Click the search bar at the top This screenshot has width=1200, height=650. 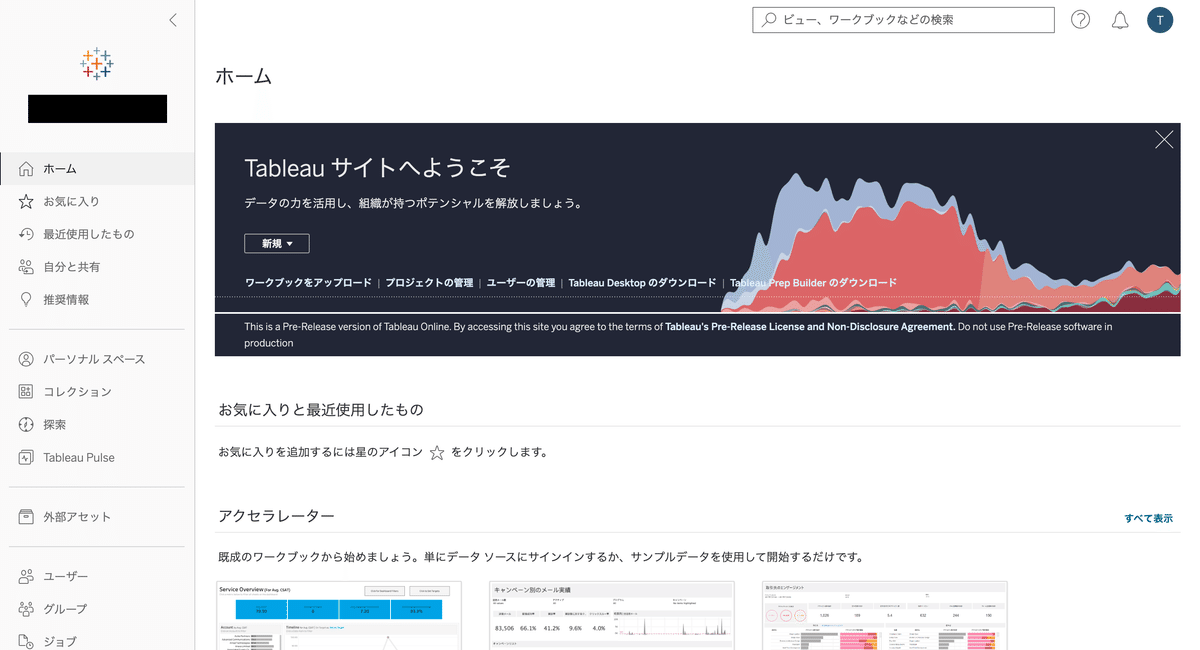(902, 19)
